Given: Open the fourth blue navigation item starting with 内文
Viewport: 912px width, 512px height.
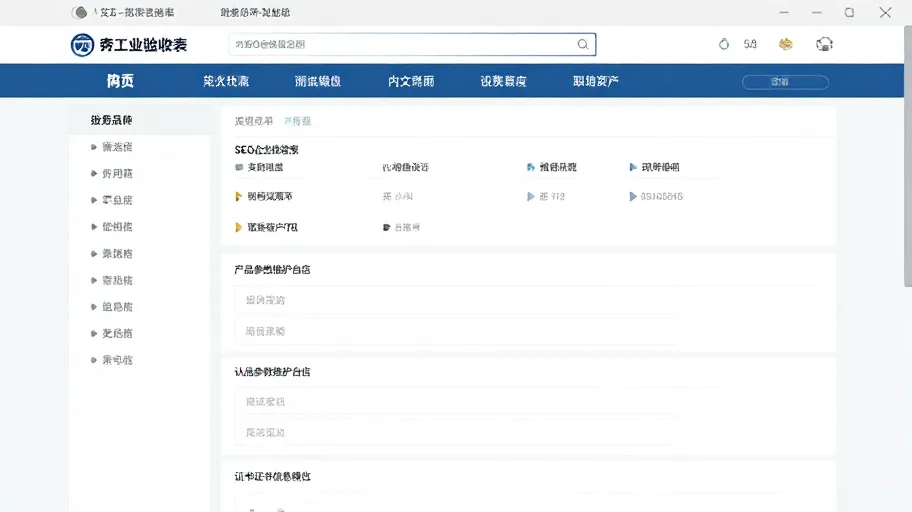Looking at the screenshot, I should point(411,81).
